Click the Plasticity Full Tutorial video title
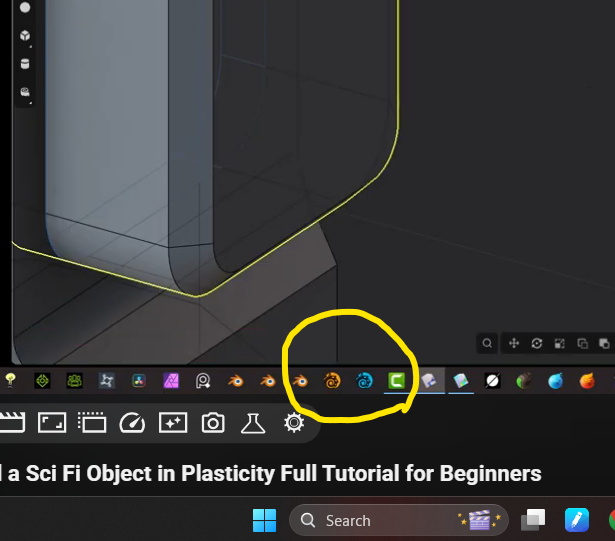The image size is (615, 541). pyautogui.click(x=271, y=473)
